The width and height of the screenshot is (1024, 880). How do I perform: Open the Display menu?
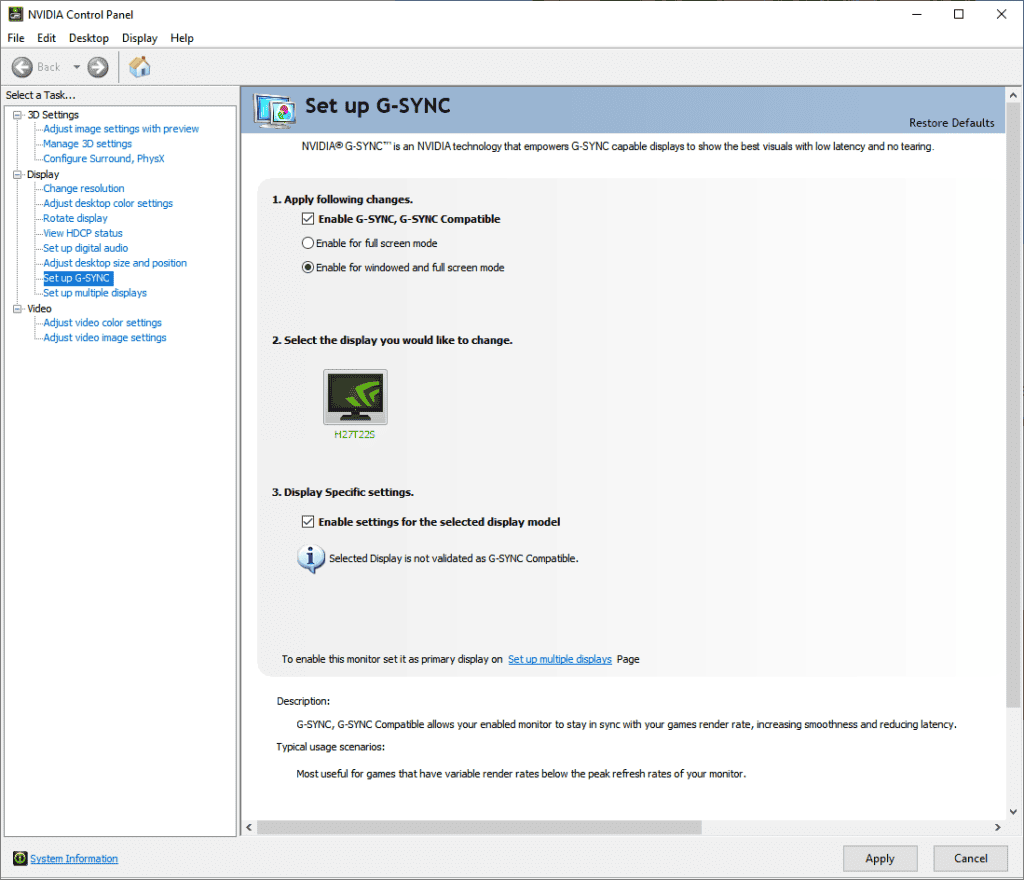point(139,38)
